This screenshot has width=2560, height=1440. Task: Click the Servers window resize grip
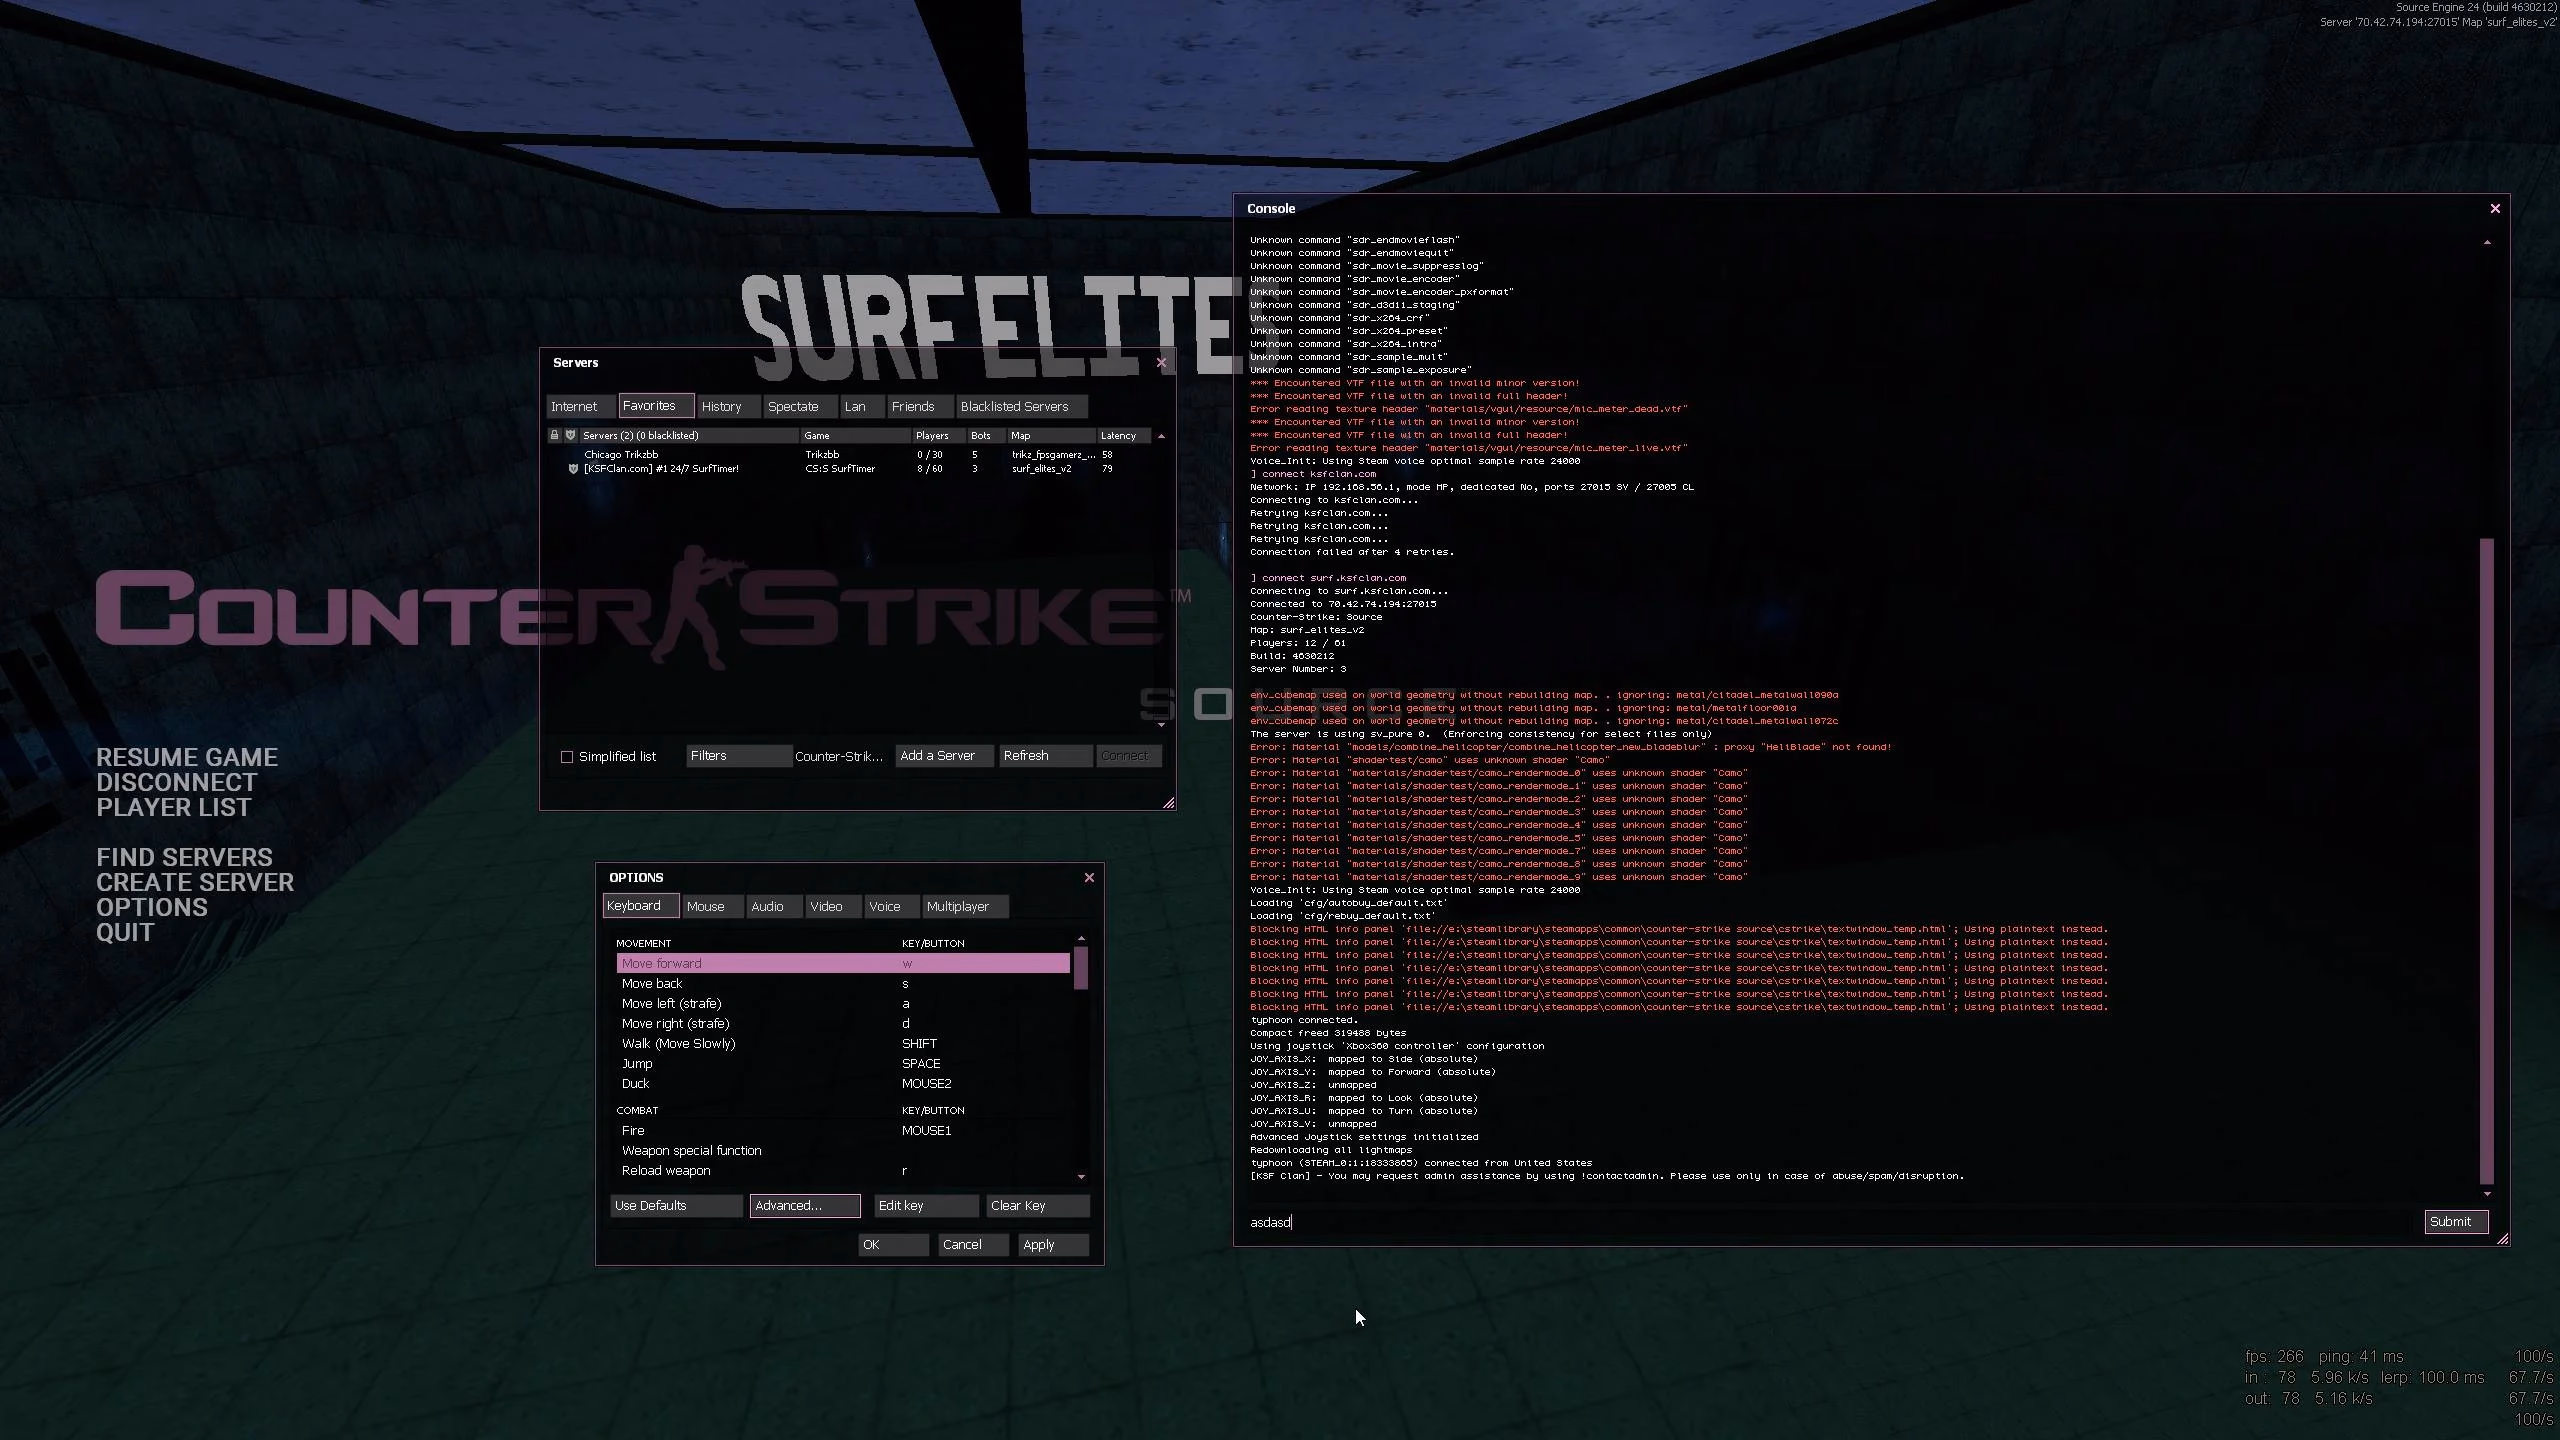coord(1168,803)
